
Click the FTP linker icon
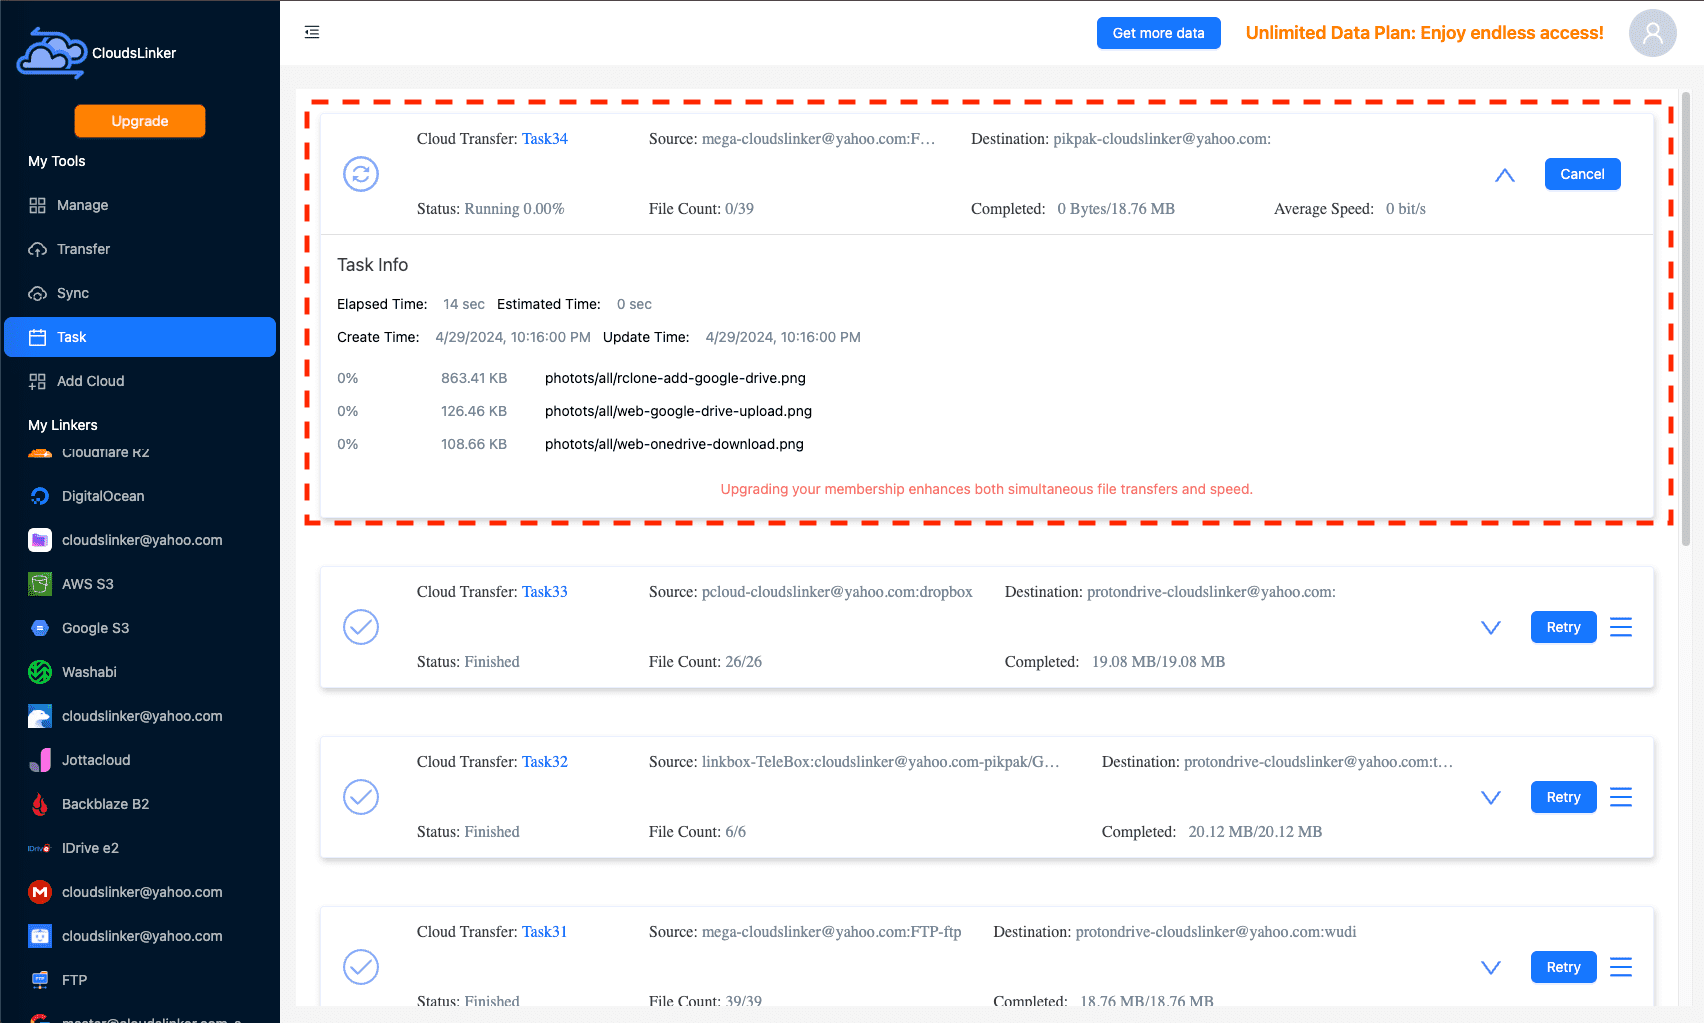point(40,980)
